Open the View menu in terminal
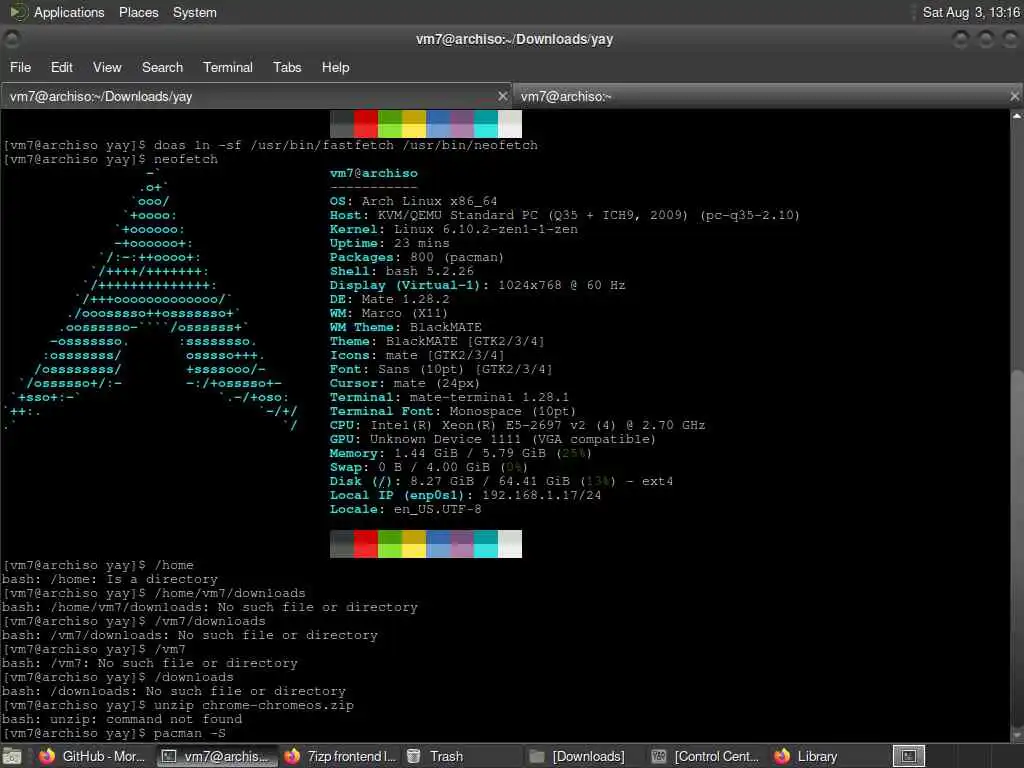Image resolution: width=1024 pixels, height=768 pixels. [x=107, y=67]
